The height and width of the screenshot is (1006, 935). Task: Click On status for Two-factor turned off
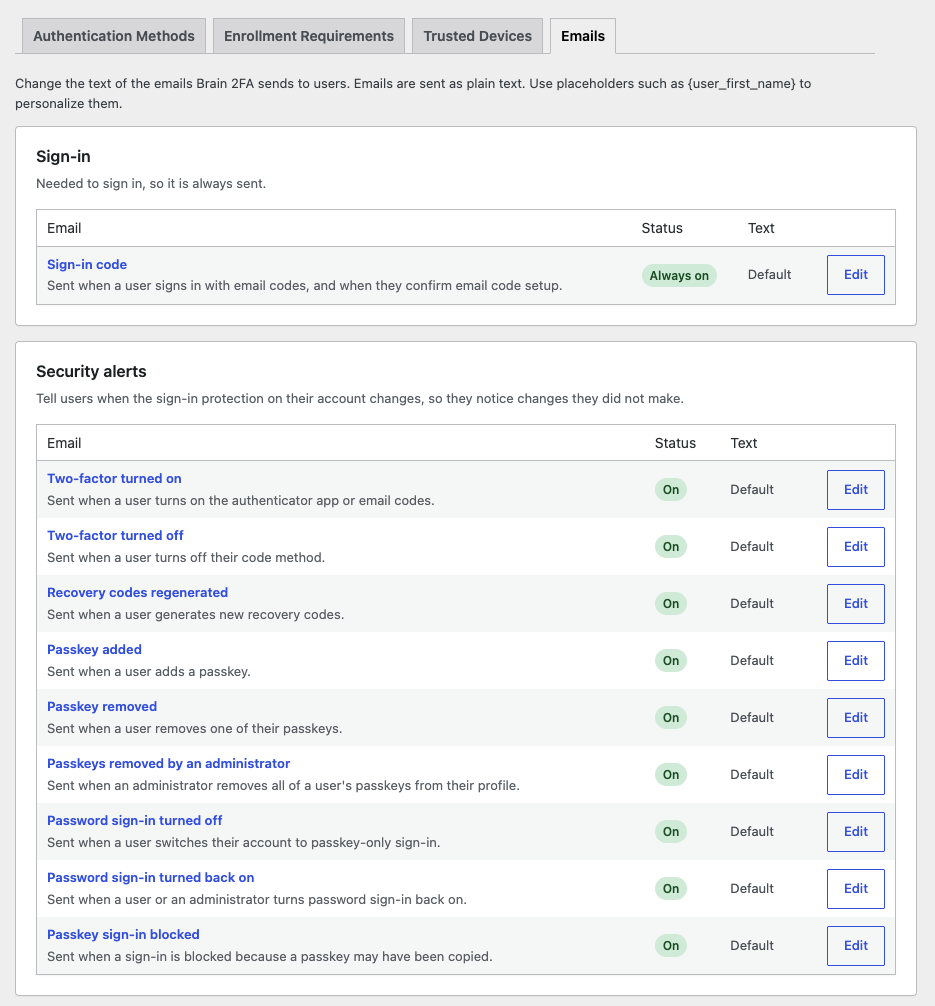(671, 547)
